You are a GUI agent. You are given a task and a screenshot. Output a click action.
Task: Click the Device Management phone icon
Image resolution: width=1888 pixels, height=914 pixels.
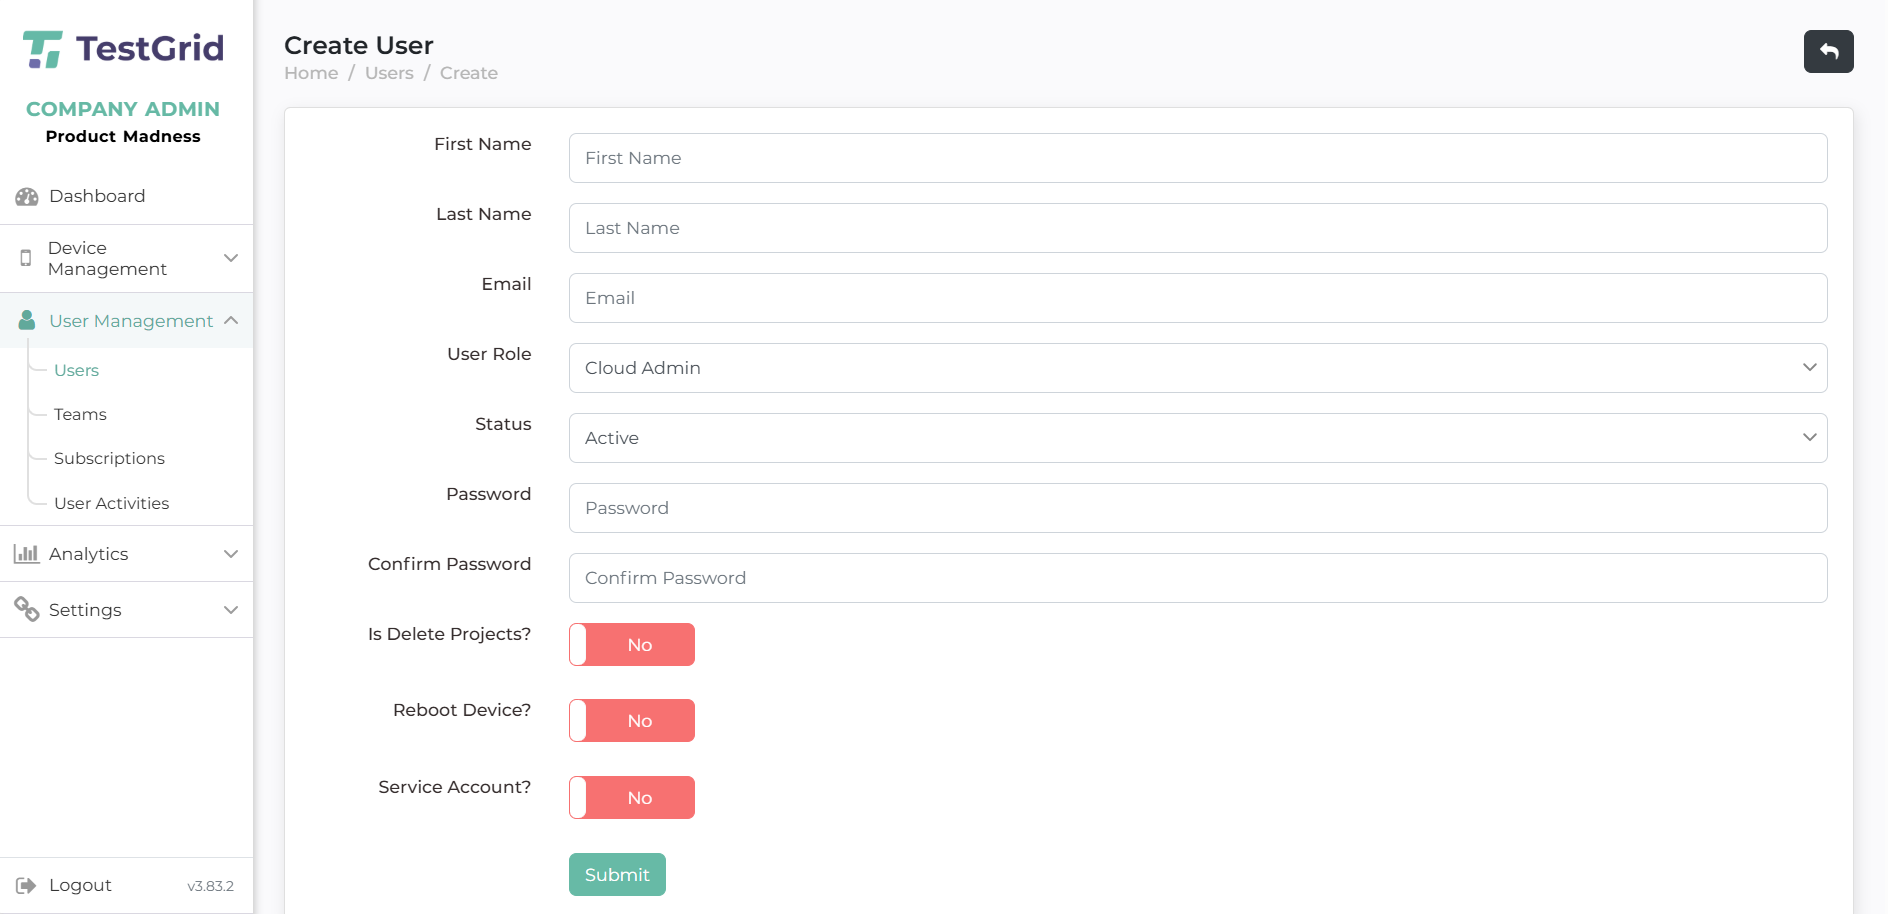(x=26, y=258)
